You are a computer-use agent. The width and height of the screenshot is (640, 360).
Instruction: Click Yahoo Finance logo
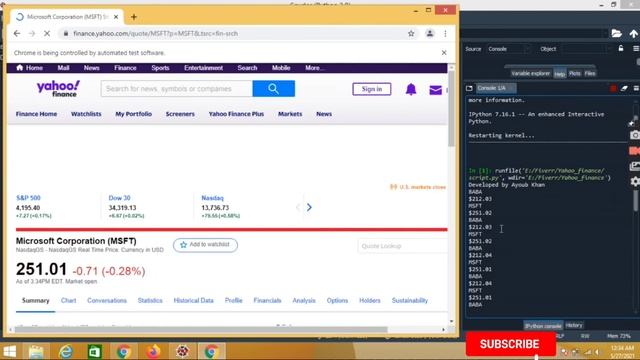(58, 88)
